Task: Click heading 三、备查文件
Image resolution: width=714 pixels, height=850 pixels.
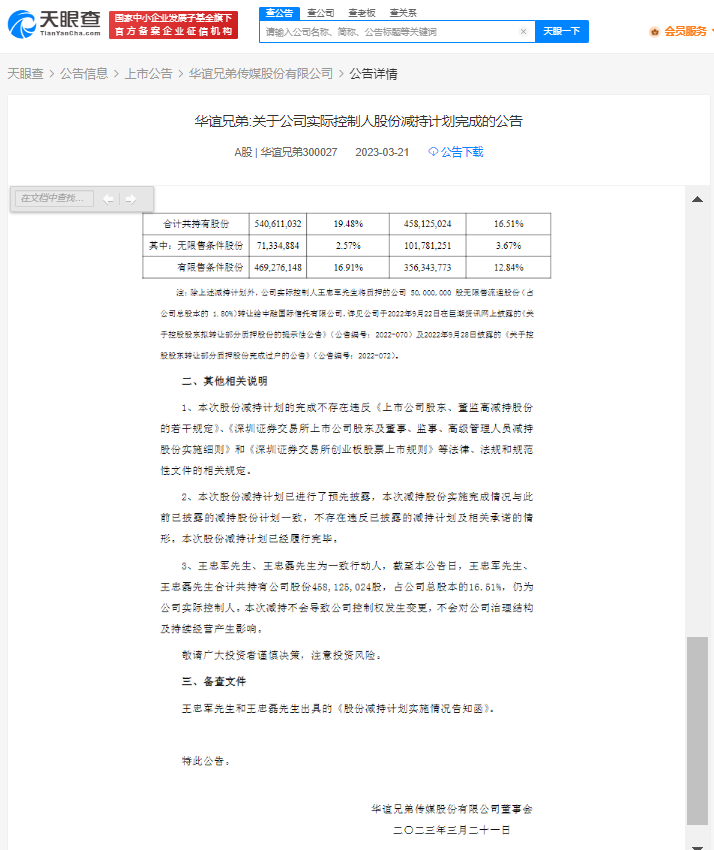Action: coord(214,681)
